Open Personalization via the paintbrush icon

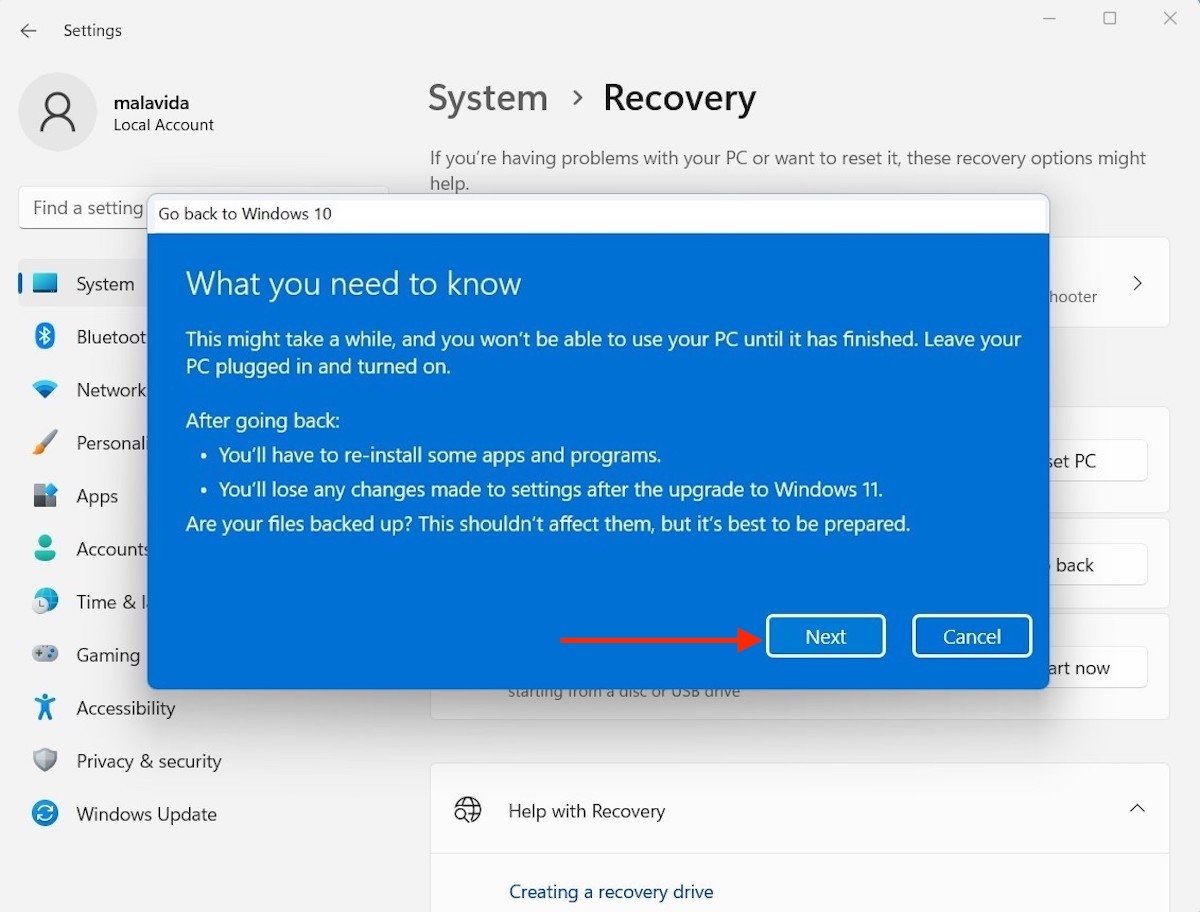coord(45,443)
